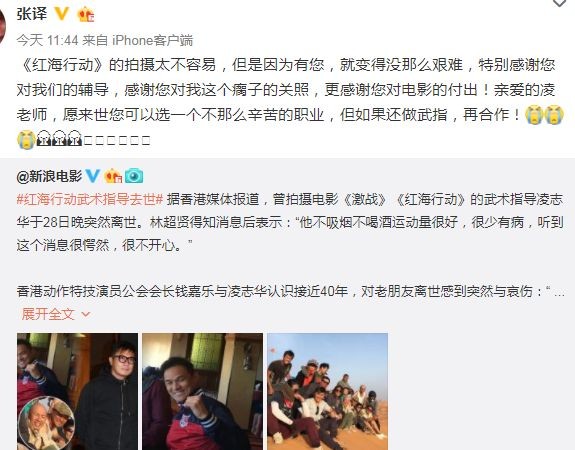The image size is (575, 450).
Task: Click 张译's profile avatar at top left
Action: click(x=3, y=26)
